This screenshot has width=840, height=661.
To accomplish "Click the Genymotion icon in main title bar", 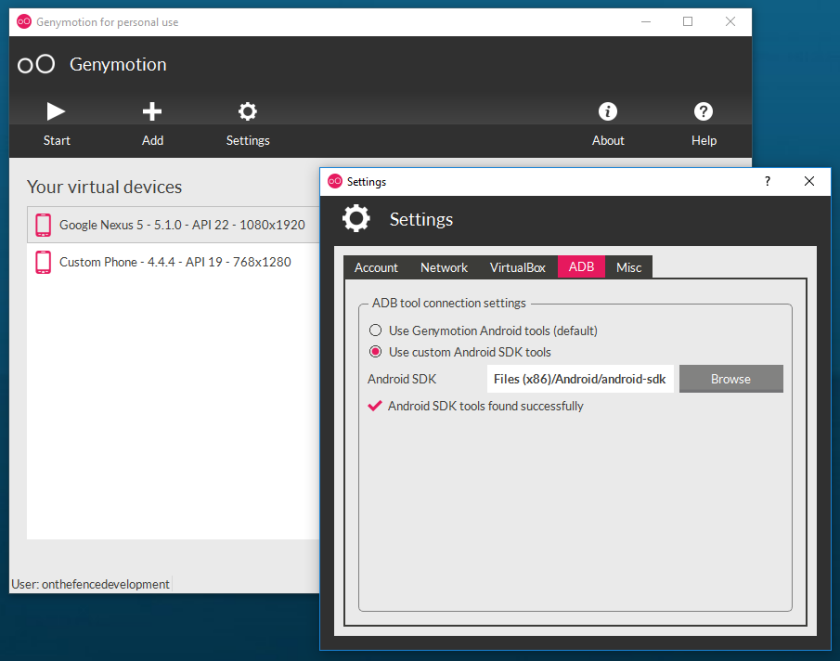I will (24, 21).
